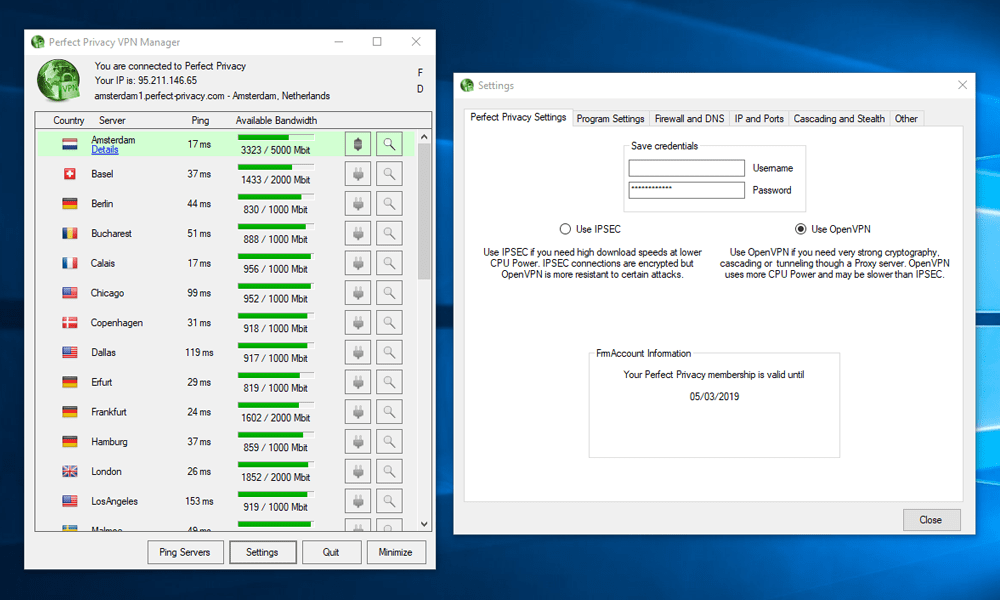
Task: Click the magnifier icon for Hamburg
Action: coord(389,442)
